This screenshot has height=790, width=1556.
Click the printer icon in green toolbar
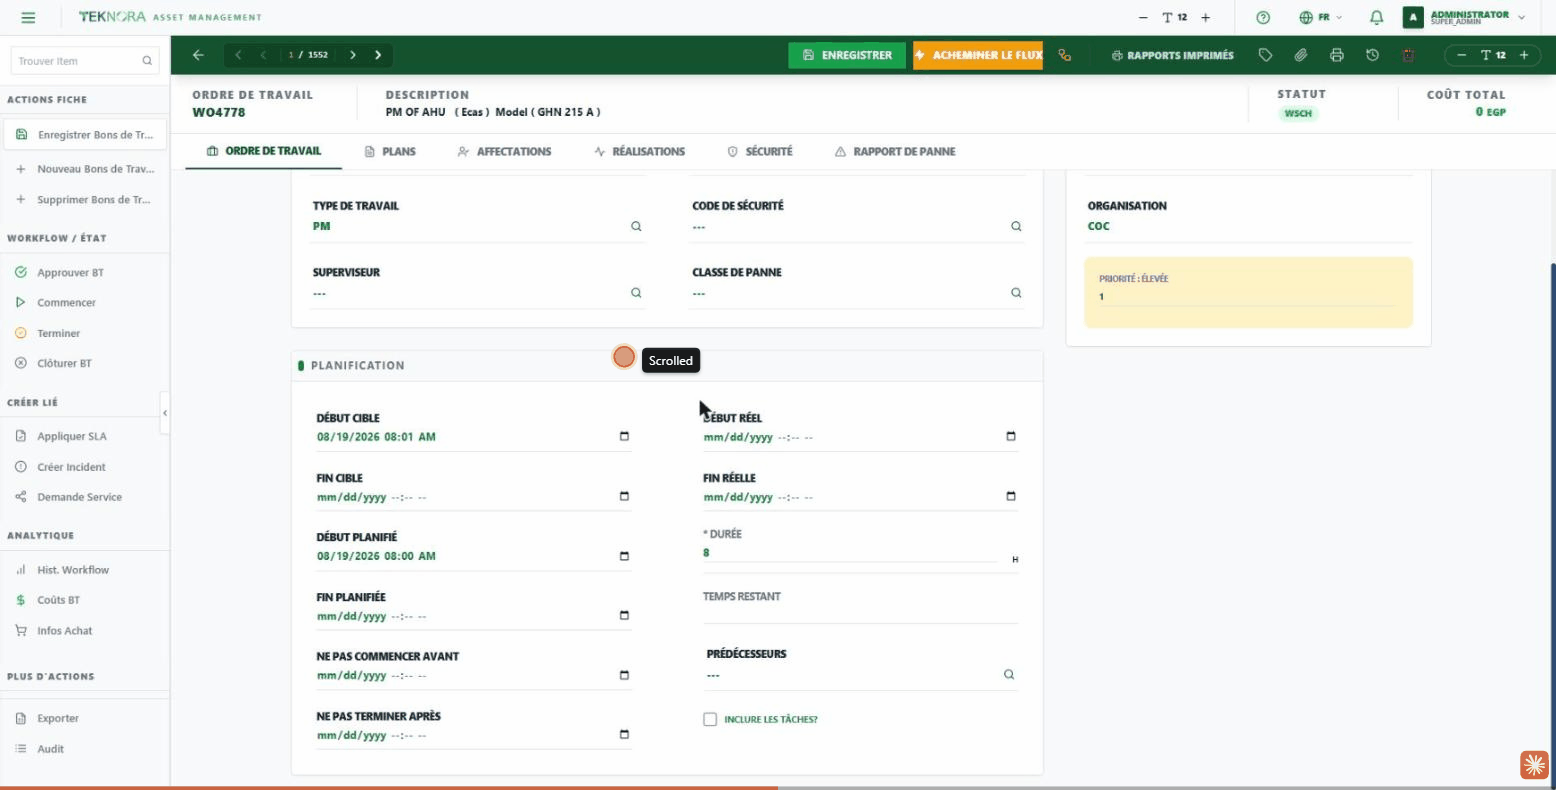coord(1337,55)
